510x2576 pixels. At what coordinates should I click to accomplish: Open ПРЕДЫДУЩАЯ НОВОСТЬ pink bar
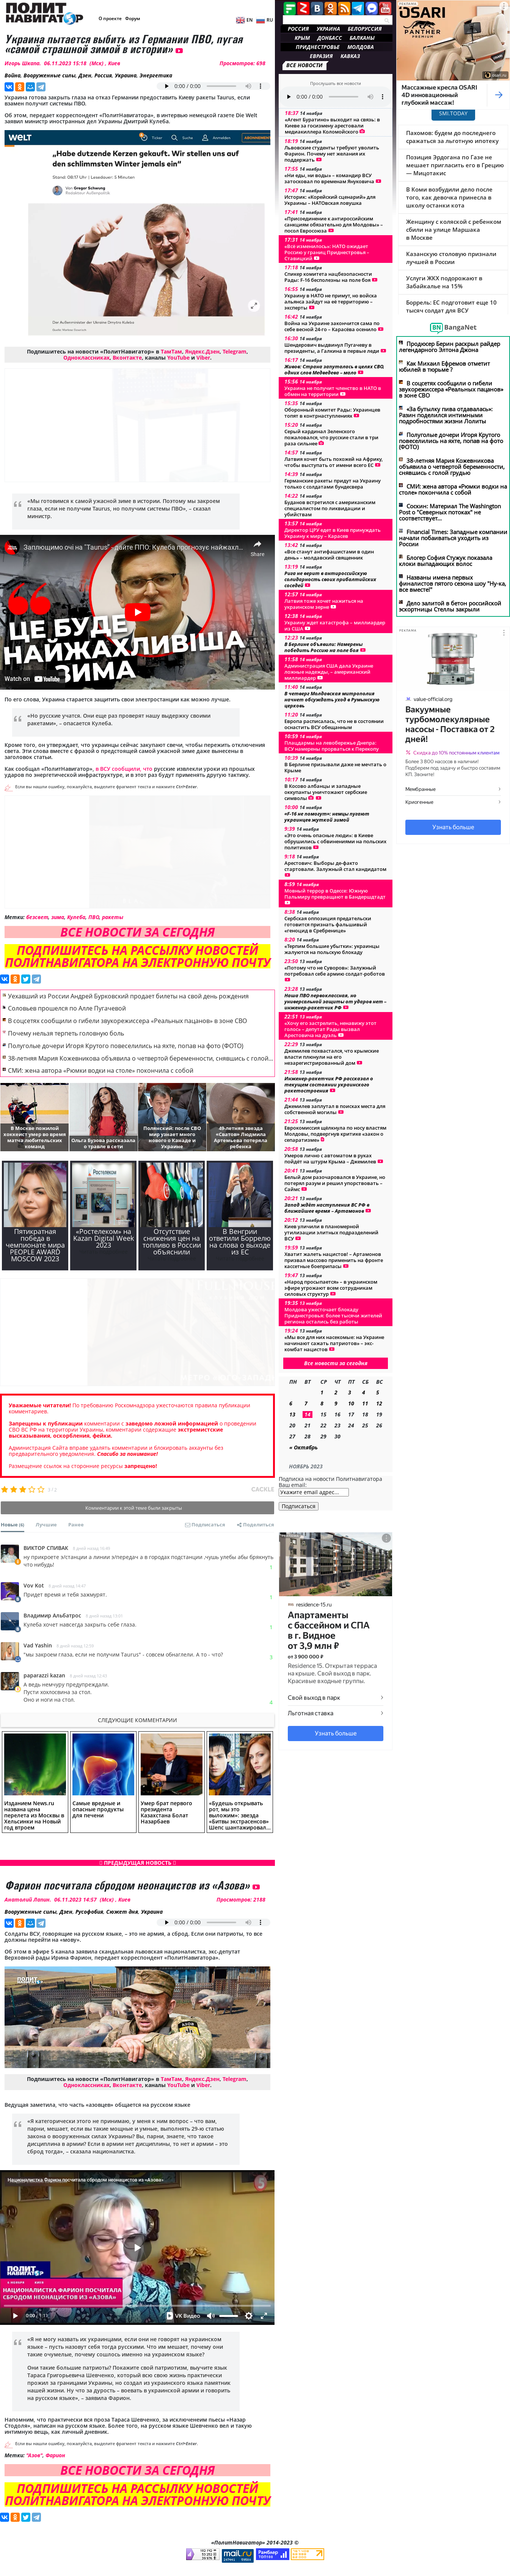point(137,1863)
